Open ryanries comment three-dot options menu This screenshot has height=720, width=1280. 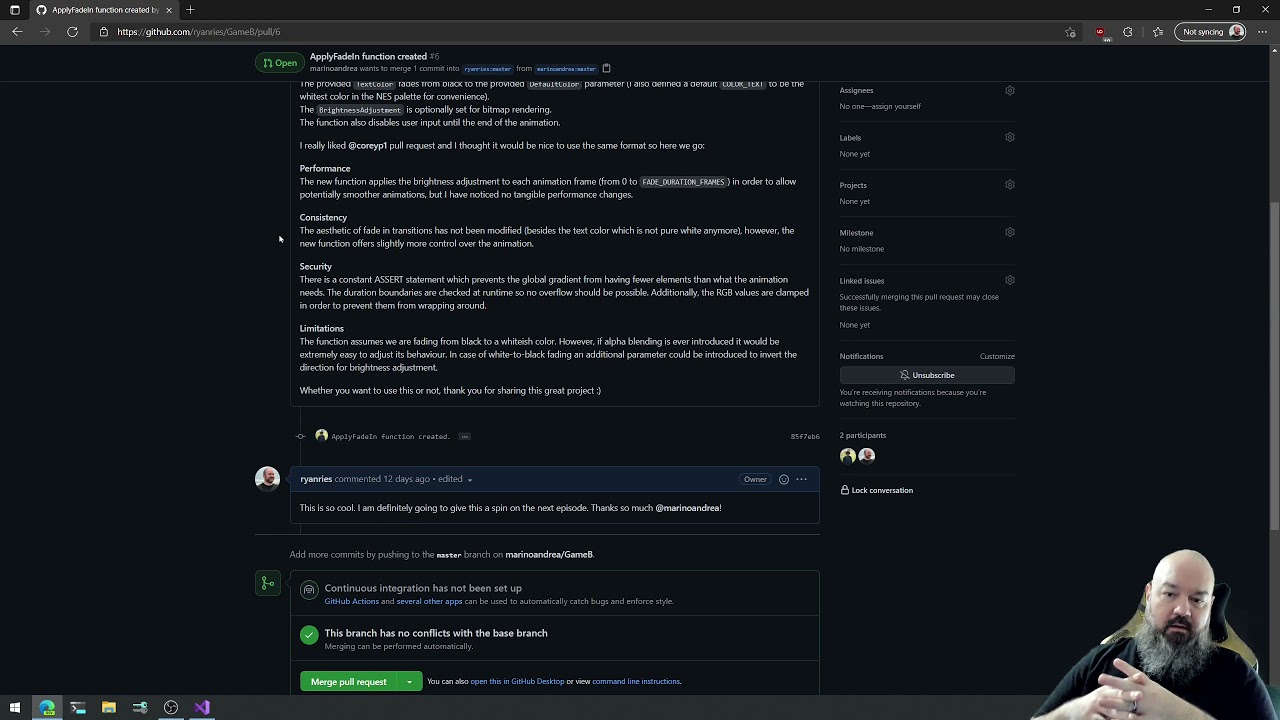(801, 479)
